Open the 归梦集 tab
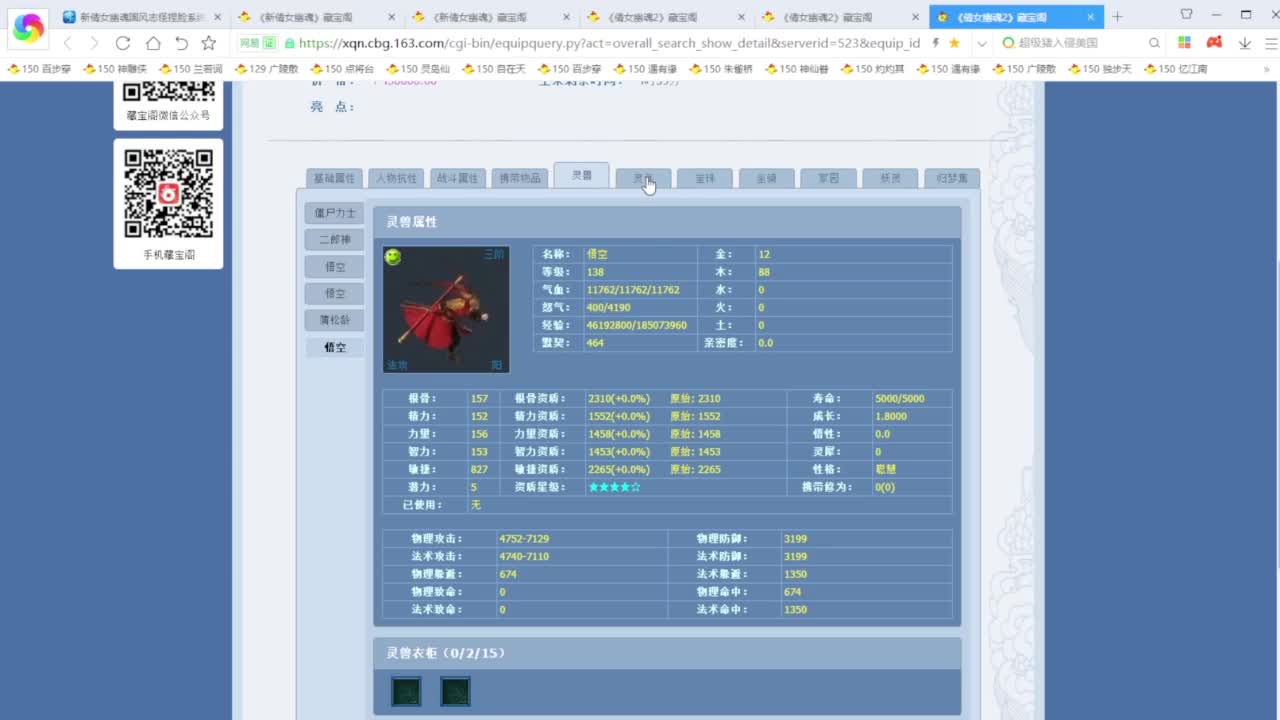The height and width of the screenshot is (720, 1280). (x=952, y=178)
